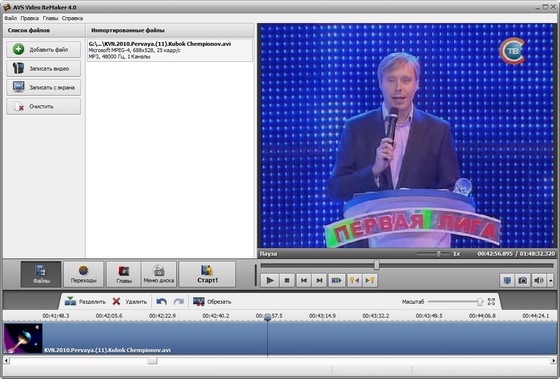Viewport: 560px width, 379px height.
Task: Switch to the Переходы tab
Action: click(x=84, y=274)
